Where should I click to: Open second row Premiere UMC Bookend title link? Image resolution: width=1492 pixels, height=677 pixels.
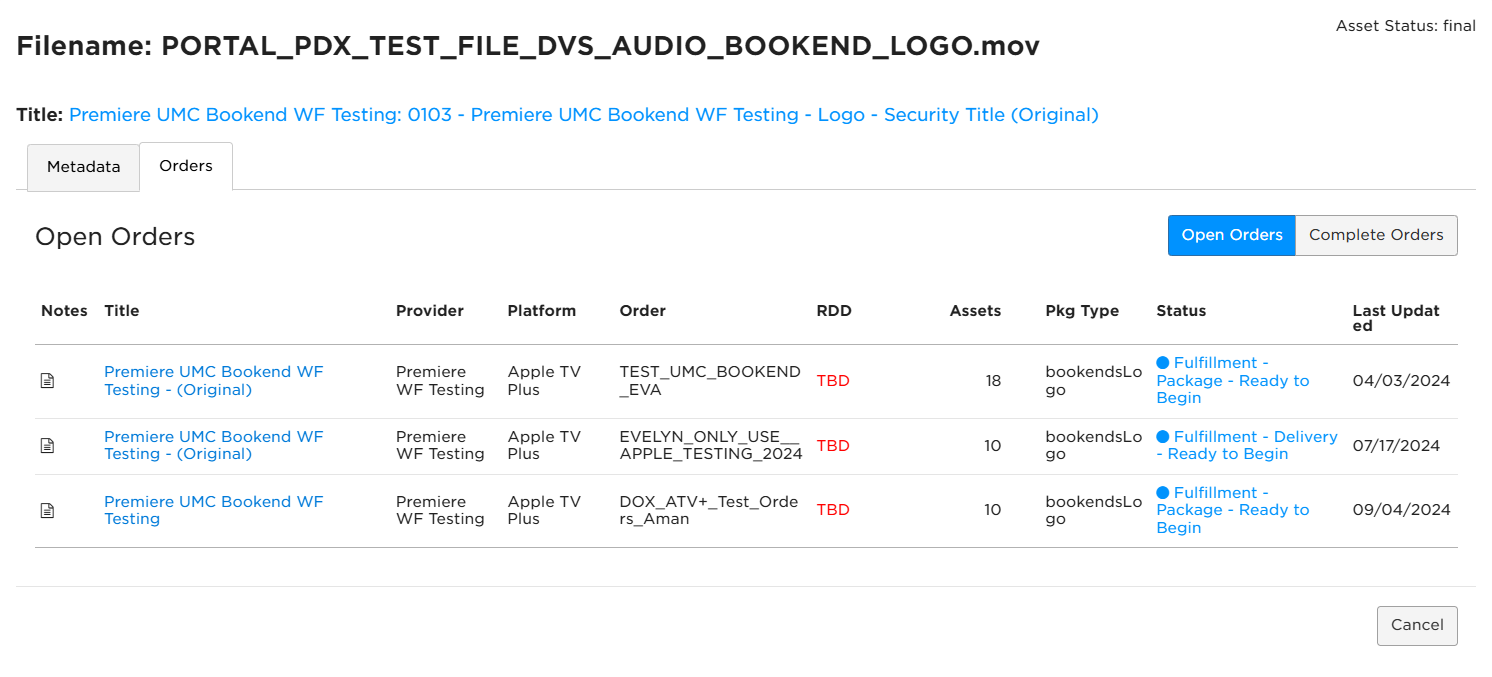(x=214, y=446)
